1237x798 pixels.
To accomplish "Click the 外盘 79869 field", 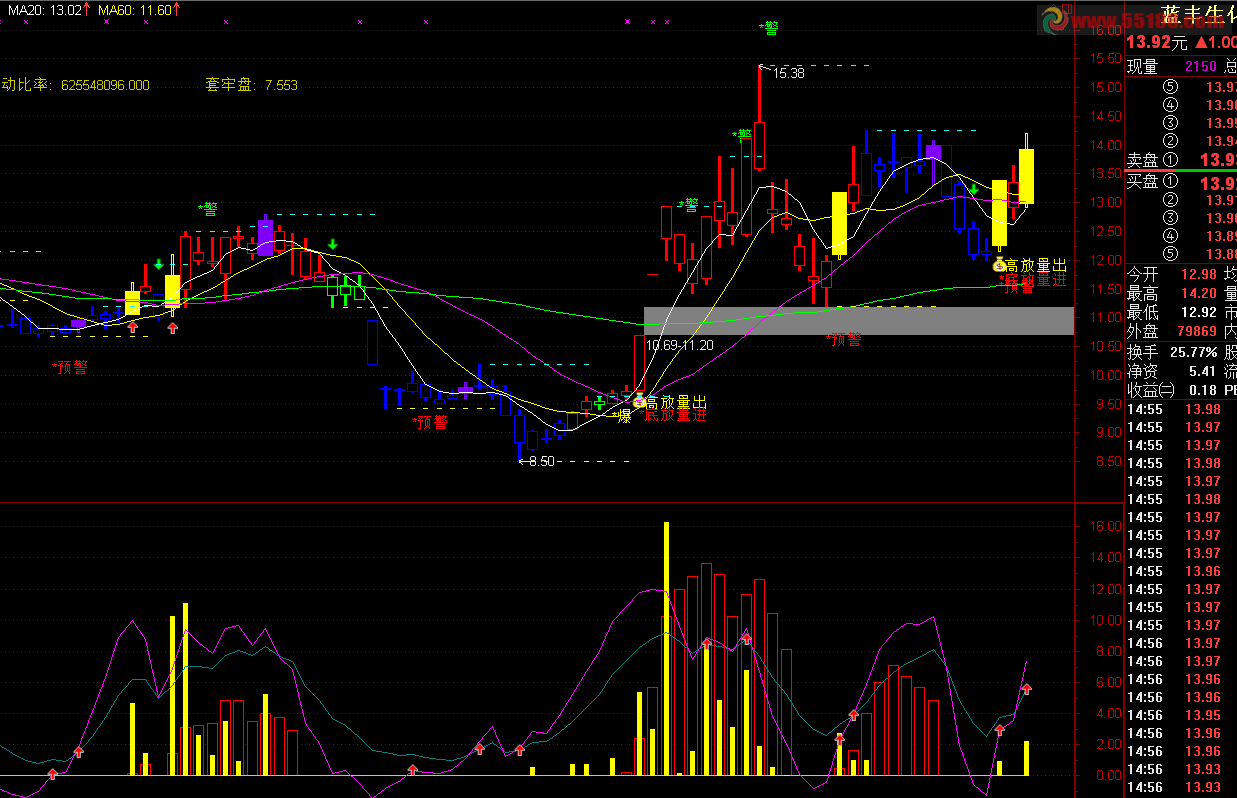I will (1172, 331).
